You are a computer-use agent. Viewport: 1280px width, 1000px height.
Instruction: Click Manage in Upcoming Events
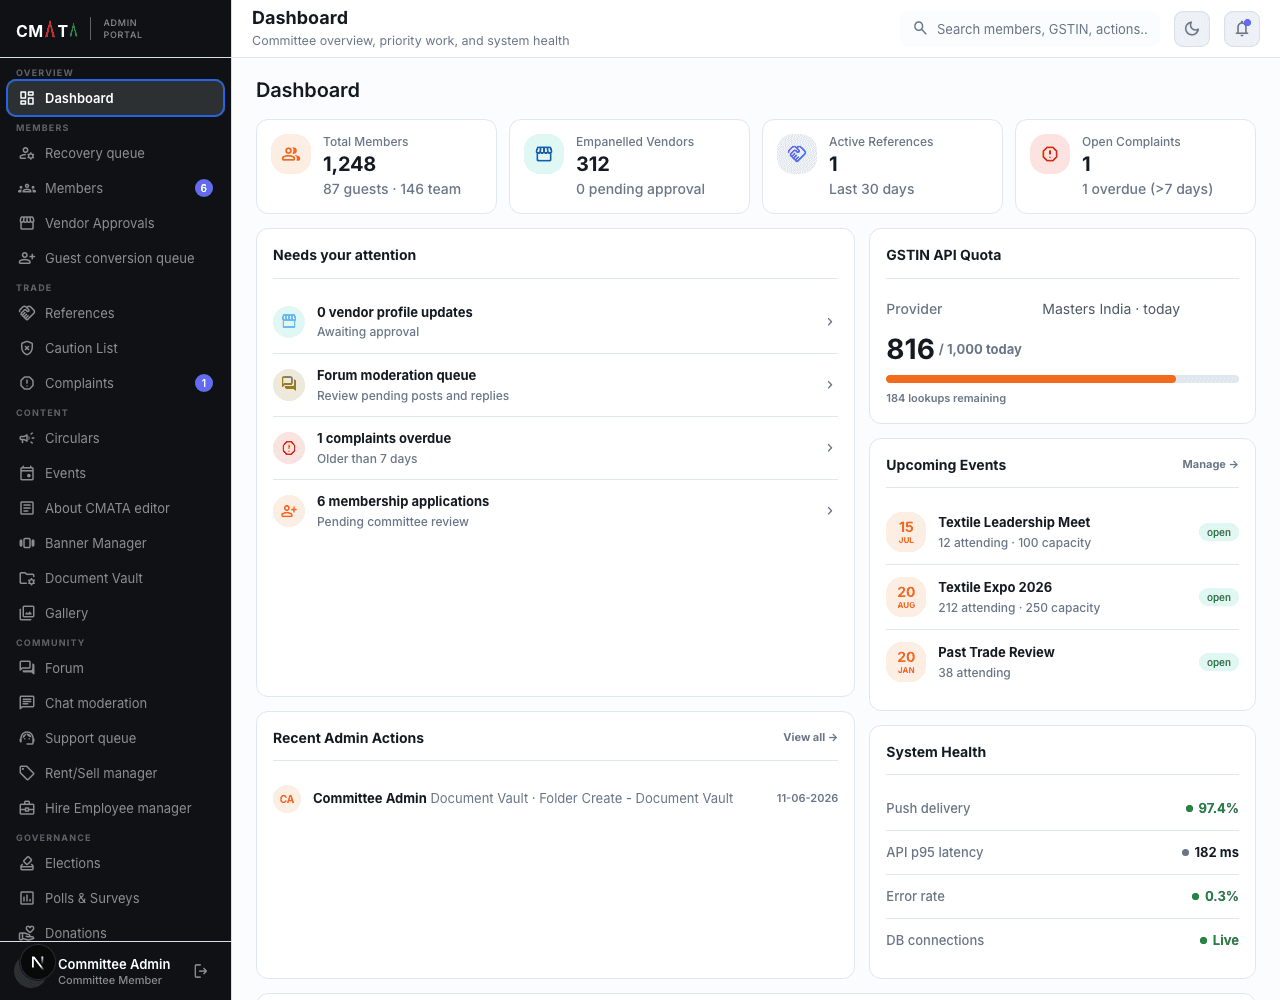(1210, 464)
